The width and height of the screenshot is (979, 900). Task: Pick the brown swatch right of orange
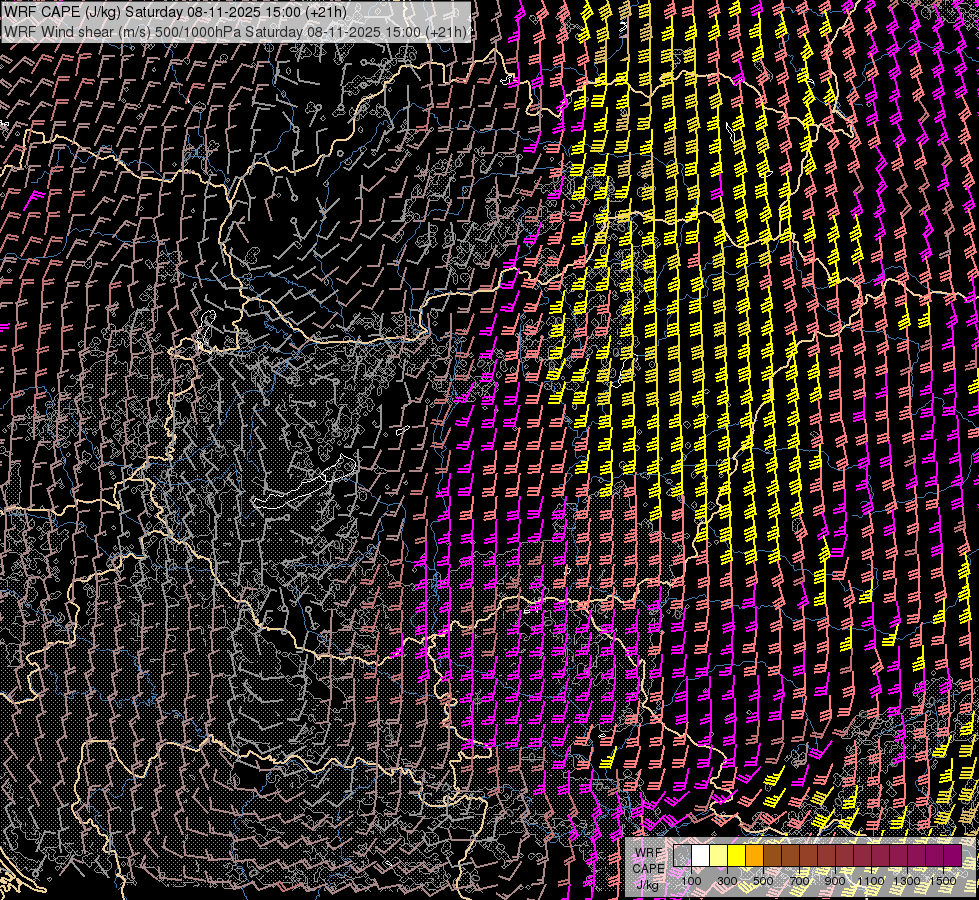(x=772, y=856)
